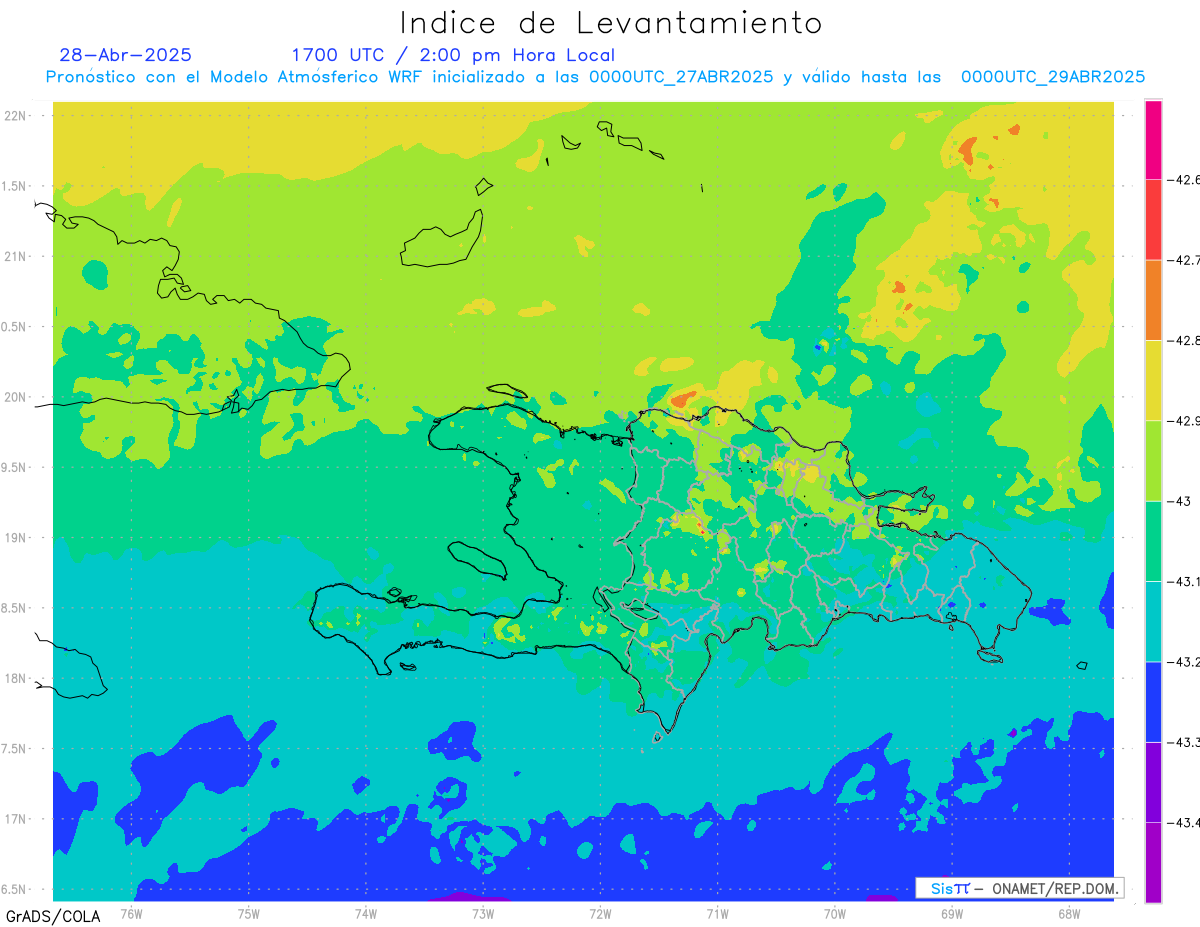Click the legend value '-42.6'
The height and width of the screenshot is (927, 1200).
point(1184,180)
